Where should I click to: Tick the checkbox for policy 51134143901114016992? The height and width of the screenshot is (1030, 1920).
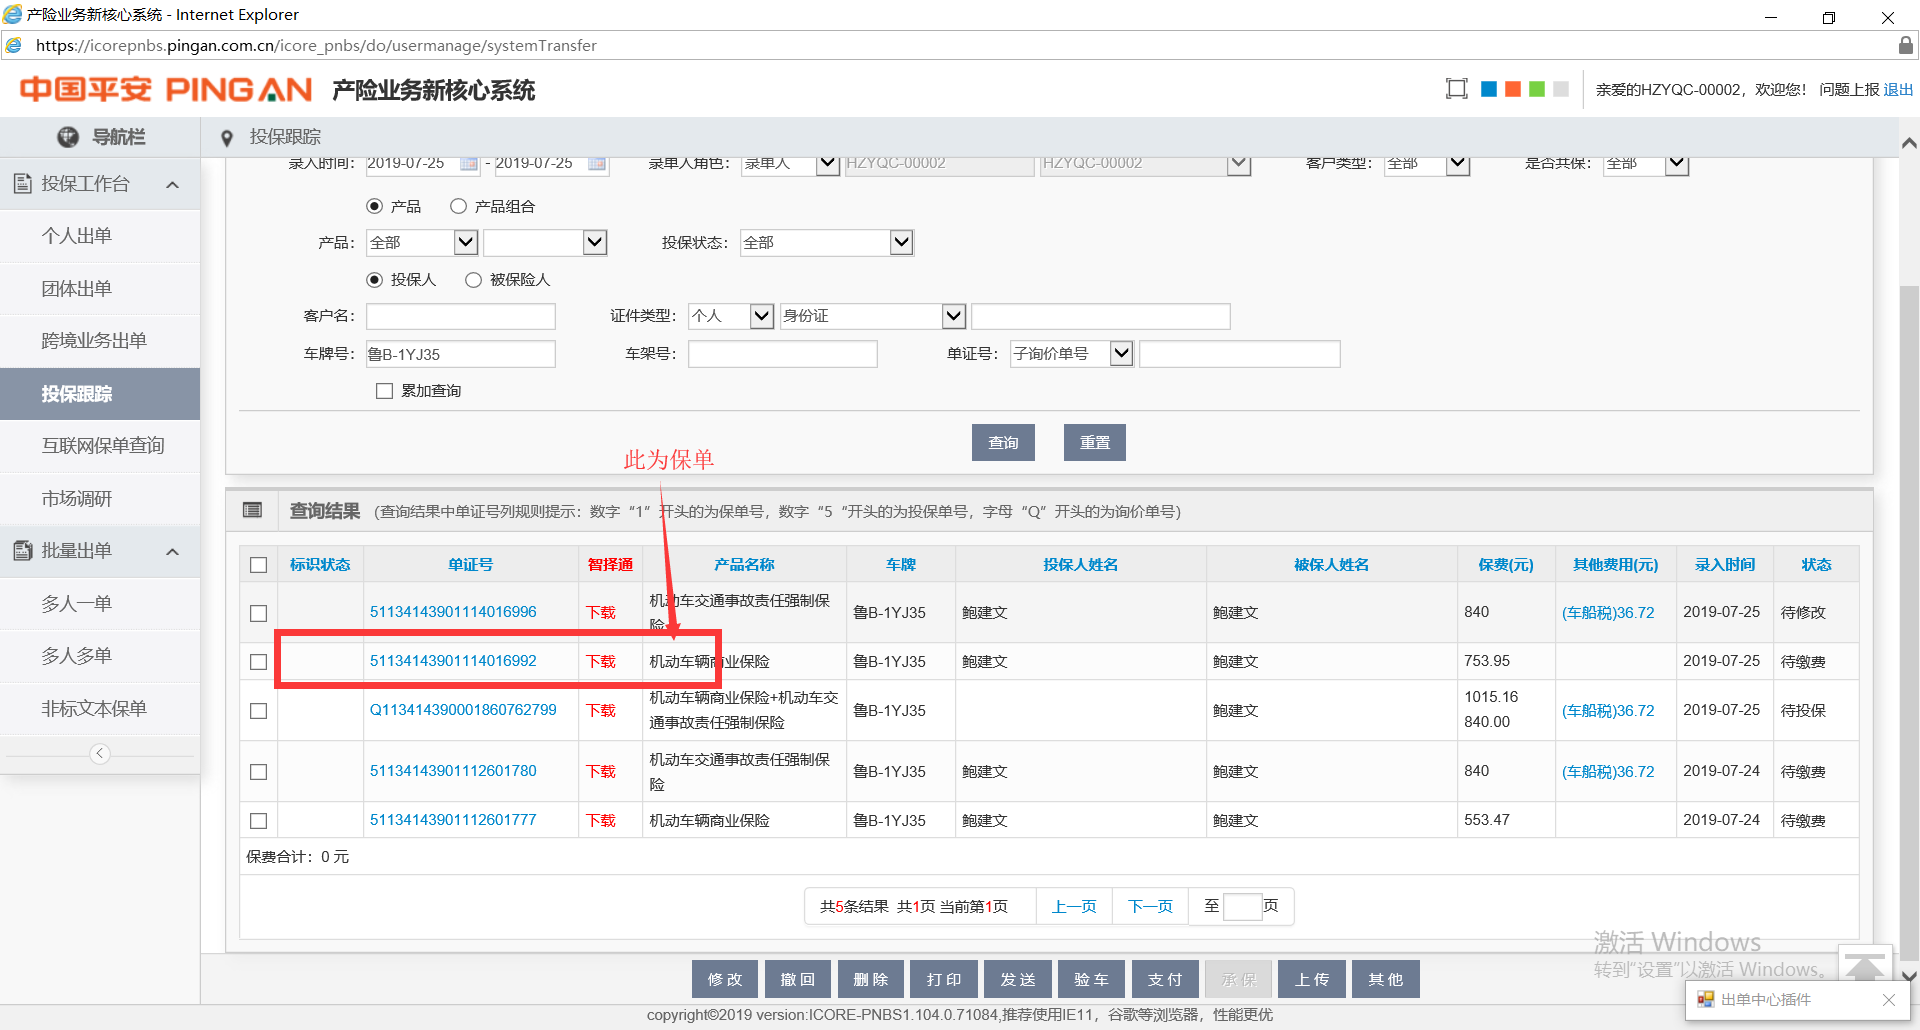coord(259,662)
